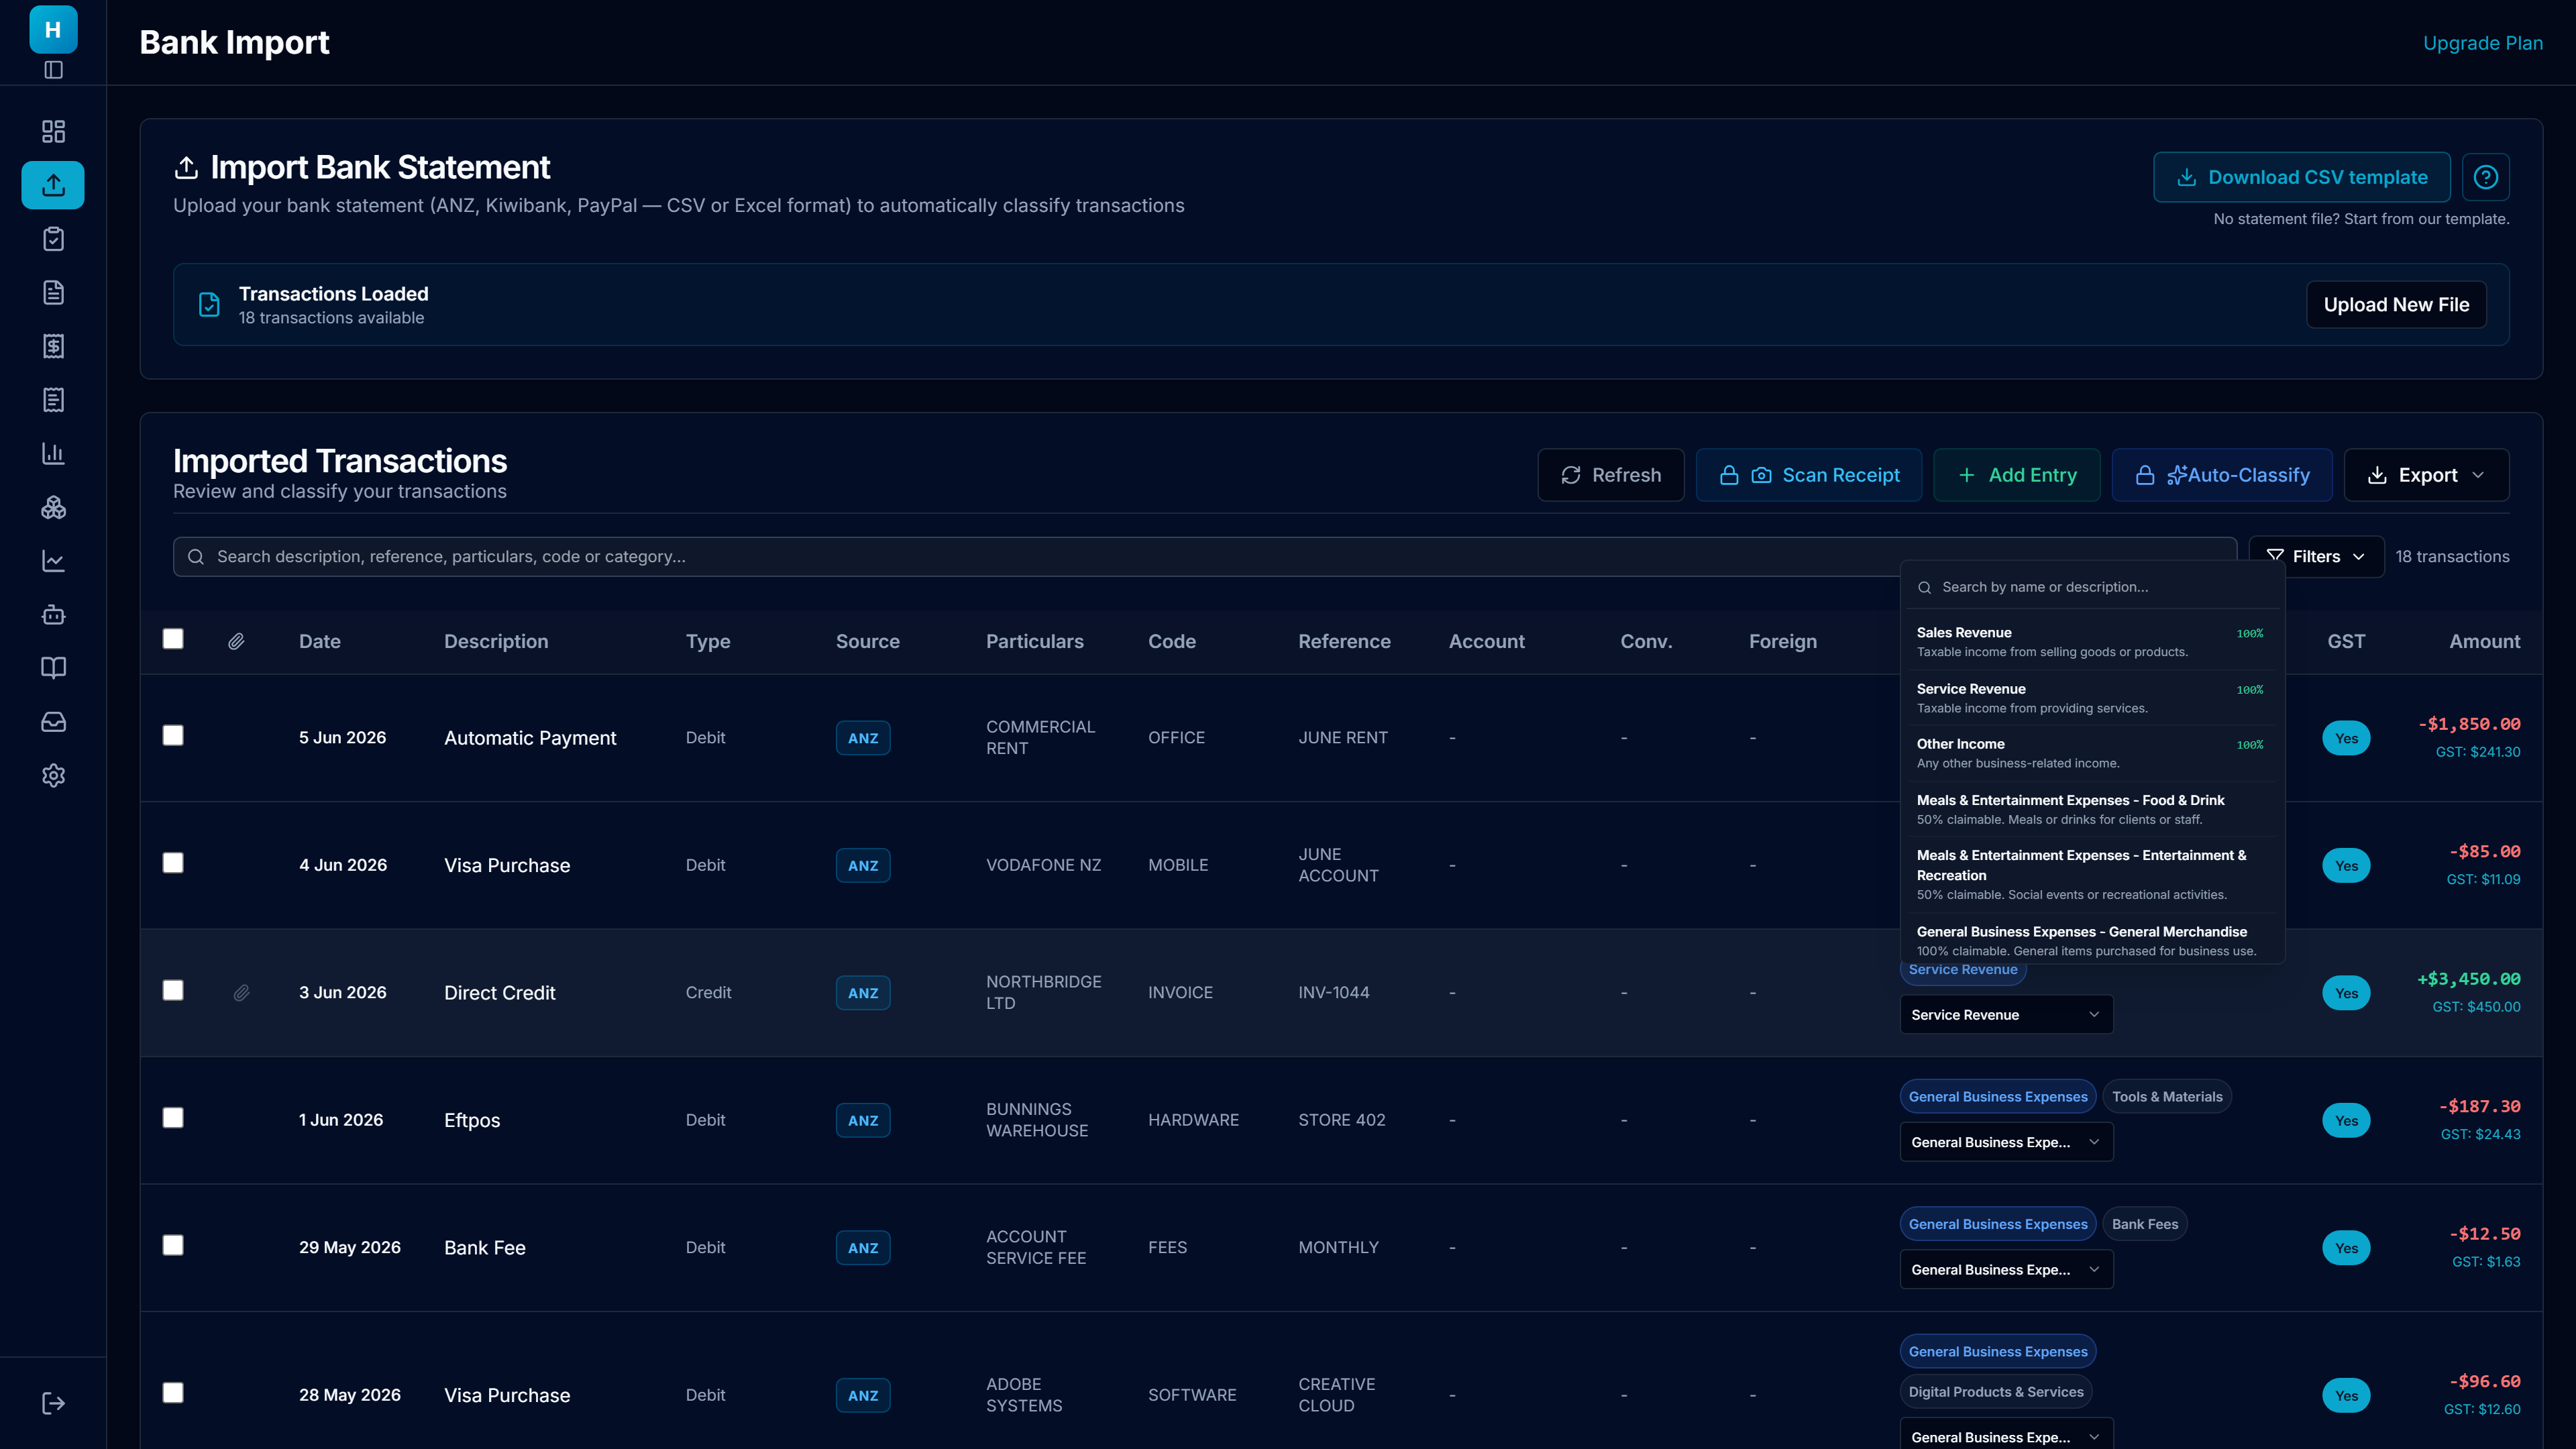
Task: Click the Upgrade Plan link
Action: [2482, 43]
